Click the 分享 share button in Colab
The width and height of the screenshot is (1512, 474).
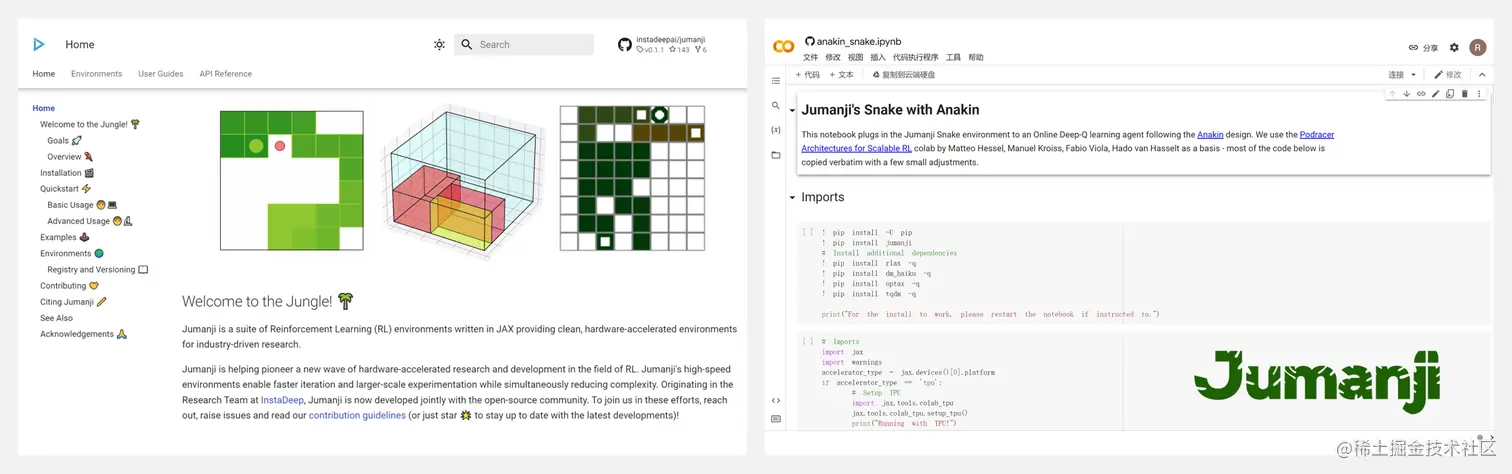(x=1423, y=48)
